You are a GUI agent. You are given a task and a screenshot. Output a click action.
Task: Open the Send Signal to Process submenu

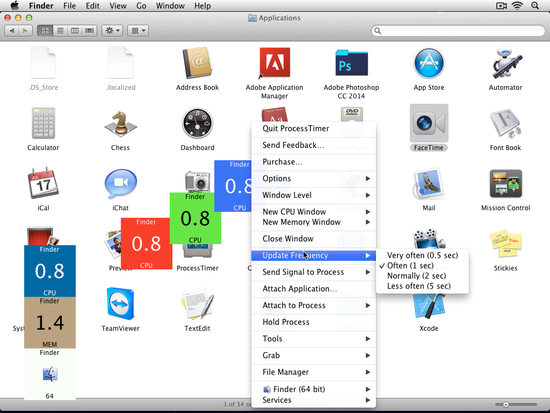coord(314,272)
